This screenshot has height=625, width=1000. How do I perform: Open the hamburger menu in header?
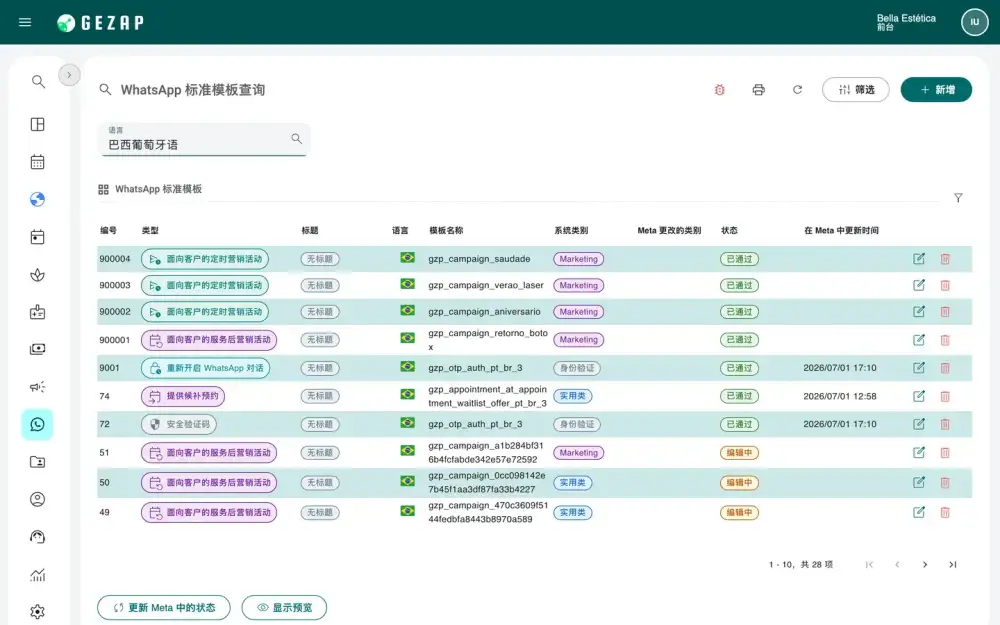pos(25,22)
